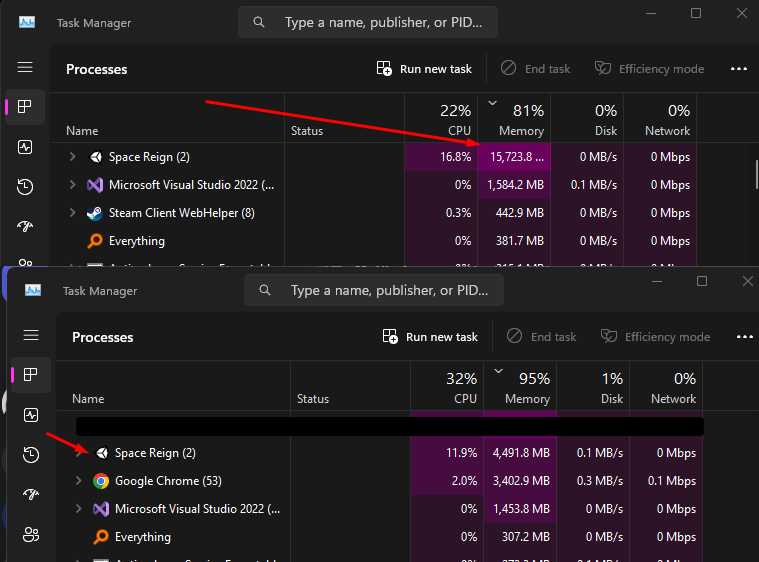Select Processes tab icon in top window sidebar

click(x=25, y=106)
